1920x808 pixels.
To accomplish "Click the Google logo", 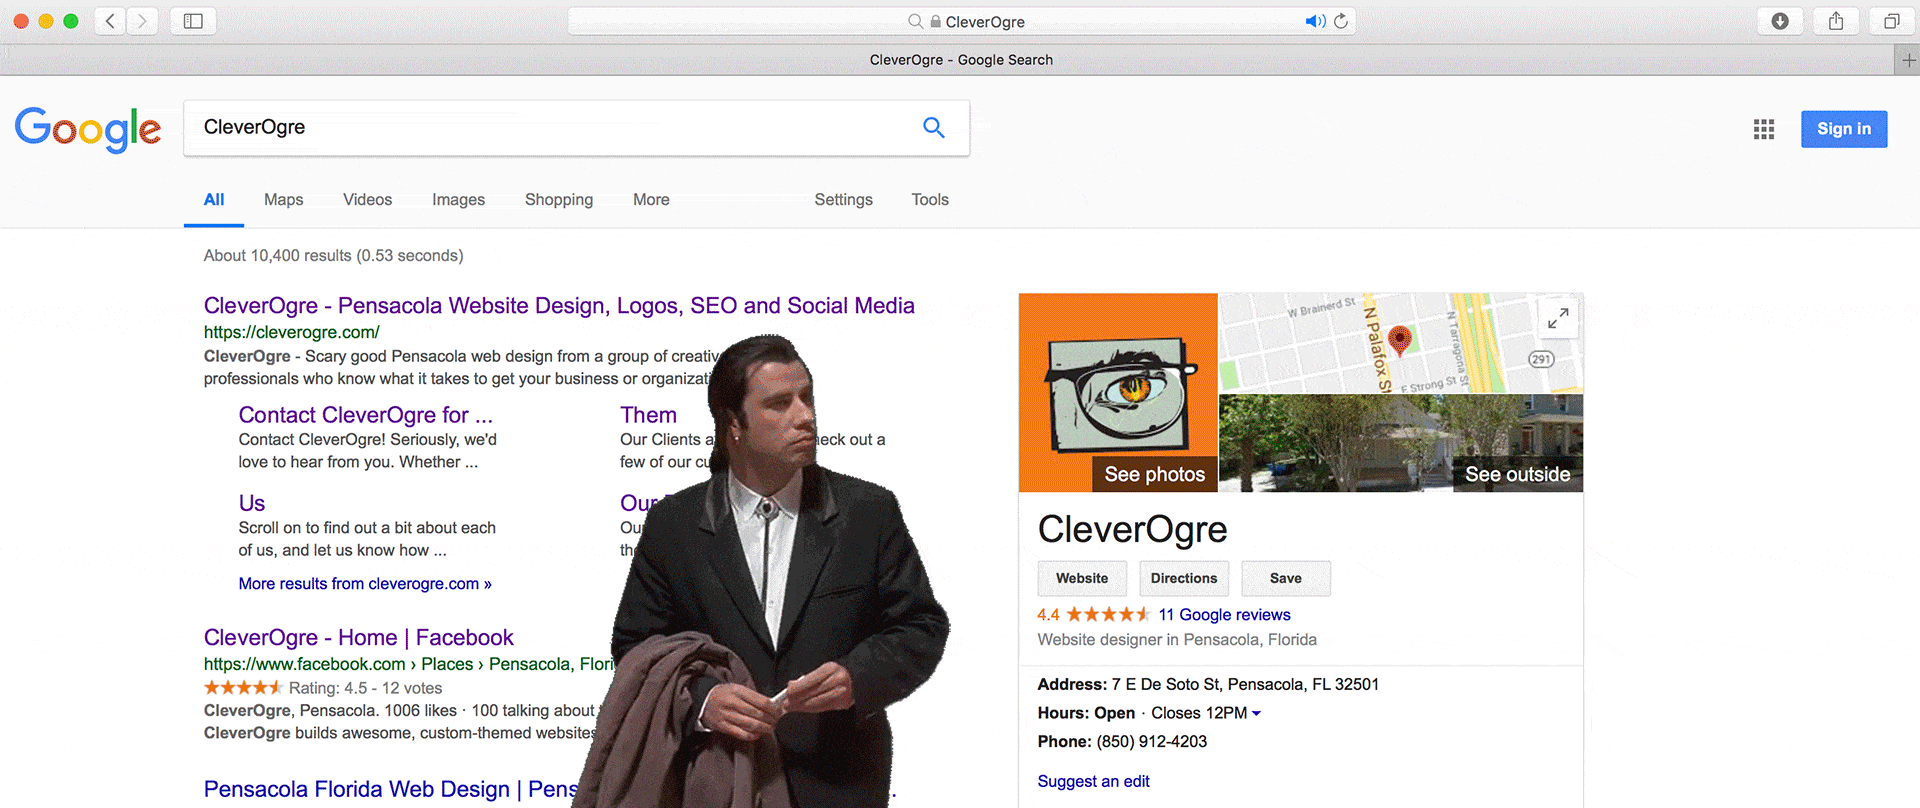I will 88,129.
